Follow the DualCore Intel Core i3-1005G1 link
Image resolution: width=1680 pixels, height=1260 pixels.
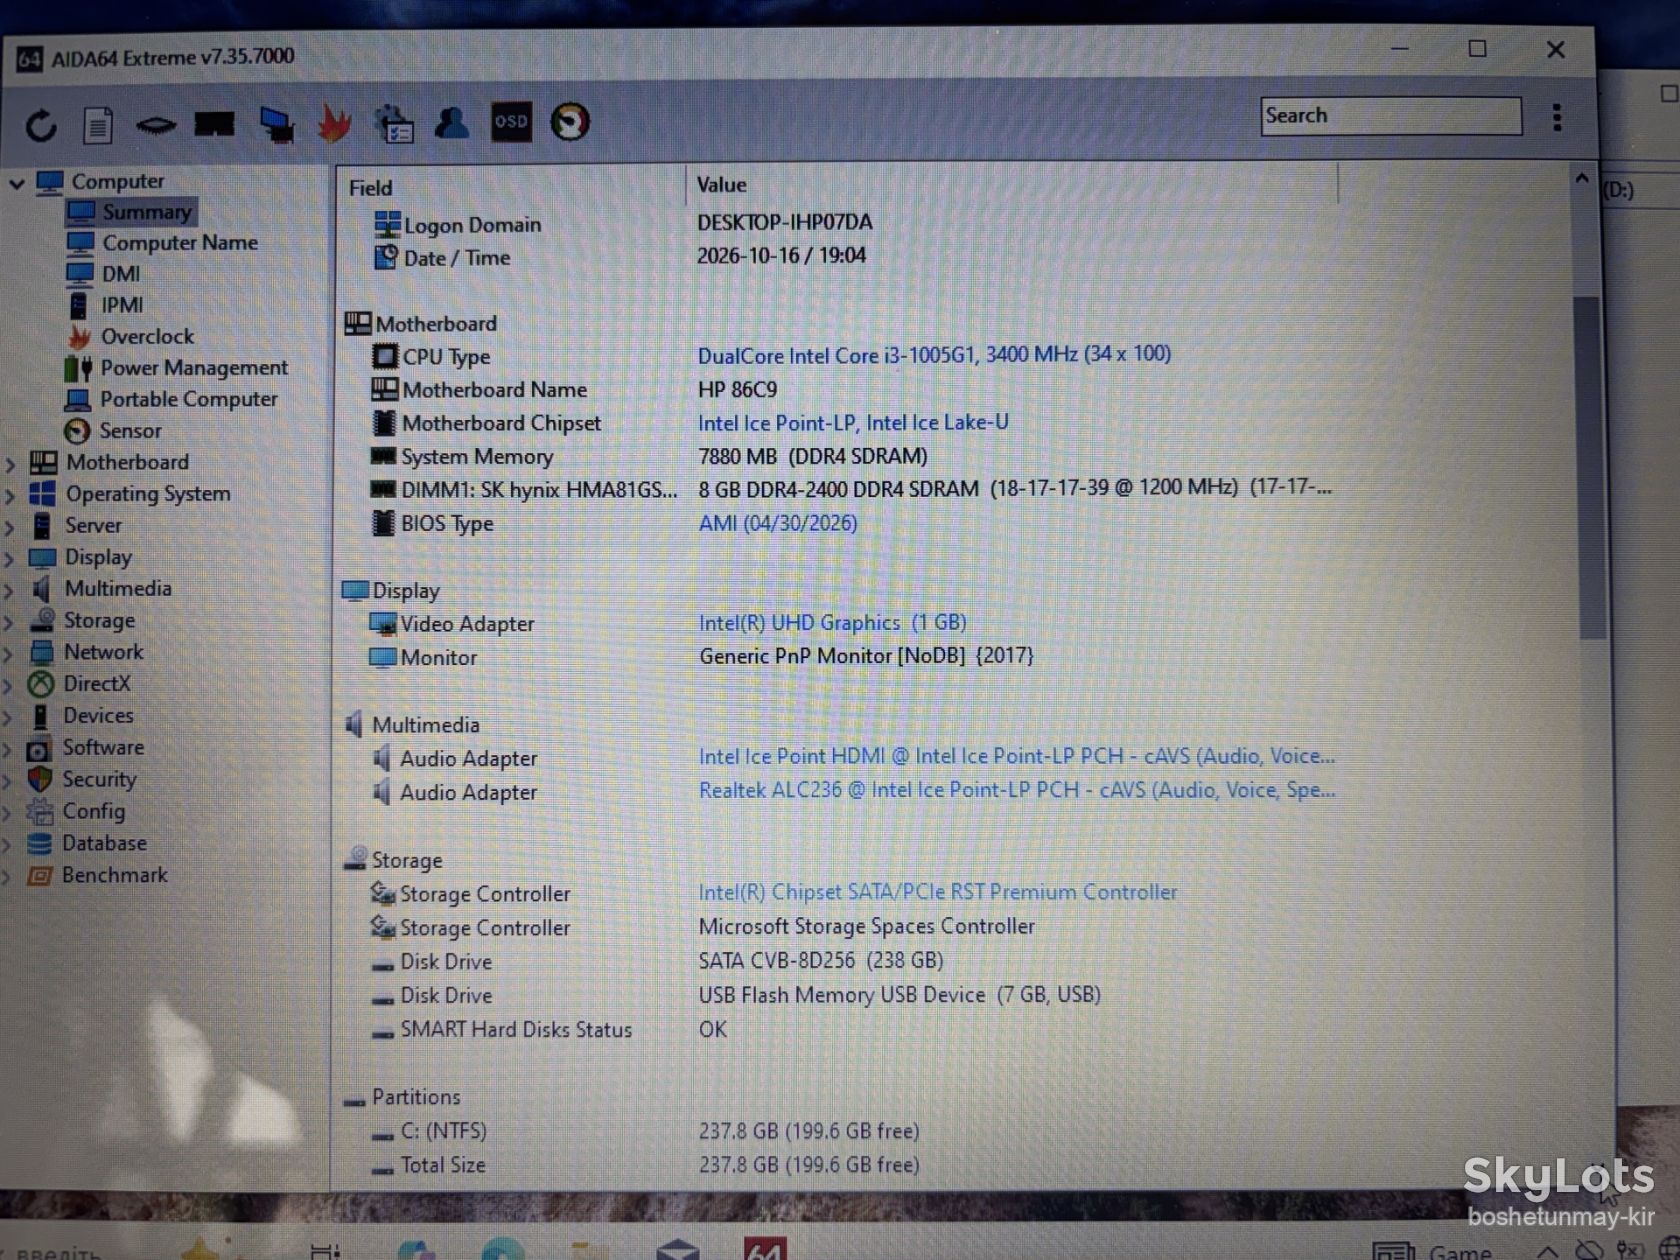(934, 355)
